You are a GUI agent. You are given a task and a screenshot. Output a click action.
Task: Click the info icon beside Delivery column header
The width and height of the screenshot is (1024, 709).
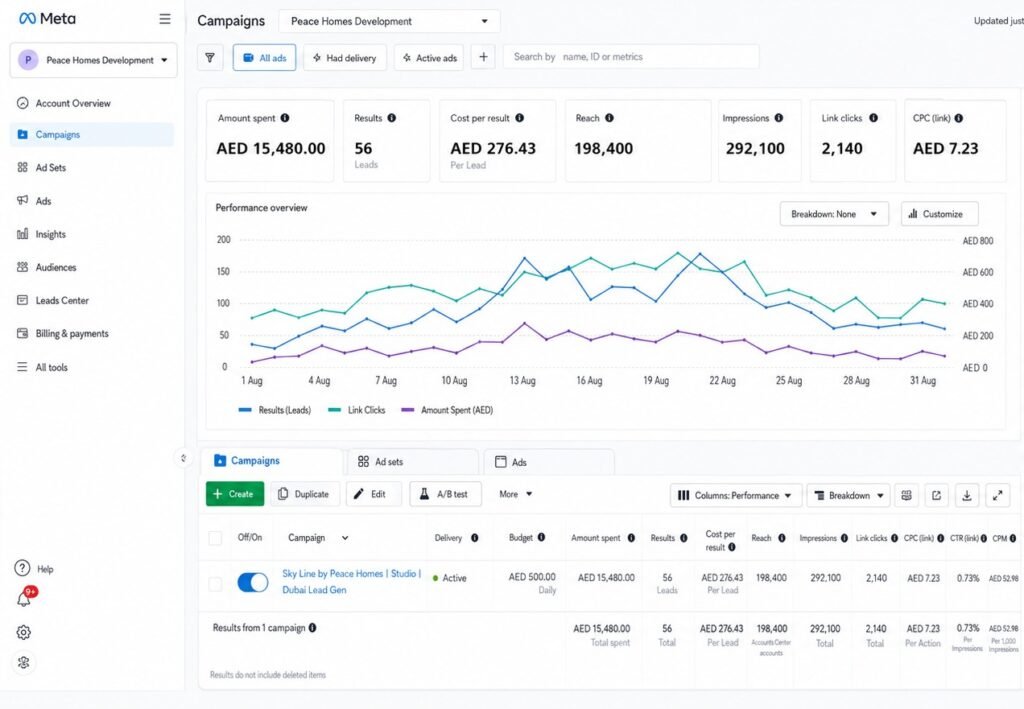[475, 538]
